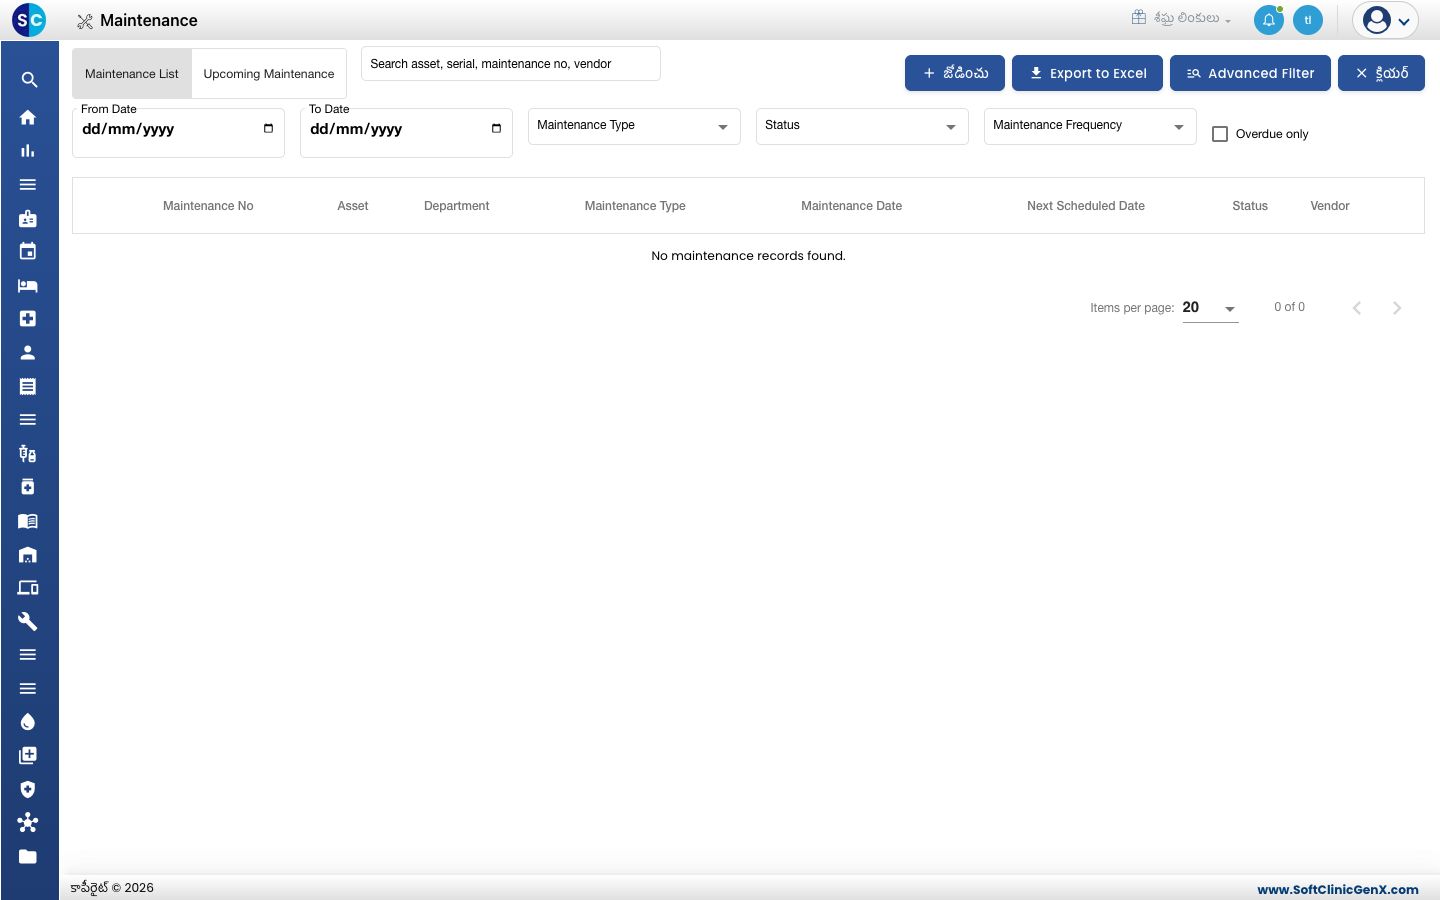Open the stacked plus pages sidebar icon
This screenshot has height=900, width=1440.
pos(28,756)
